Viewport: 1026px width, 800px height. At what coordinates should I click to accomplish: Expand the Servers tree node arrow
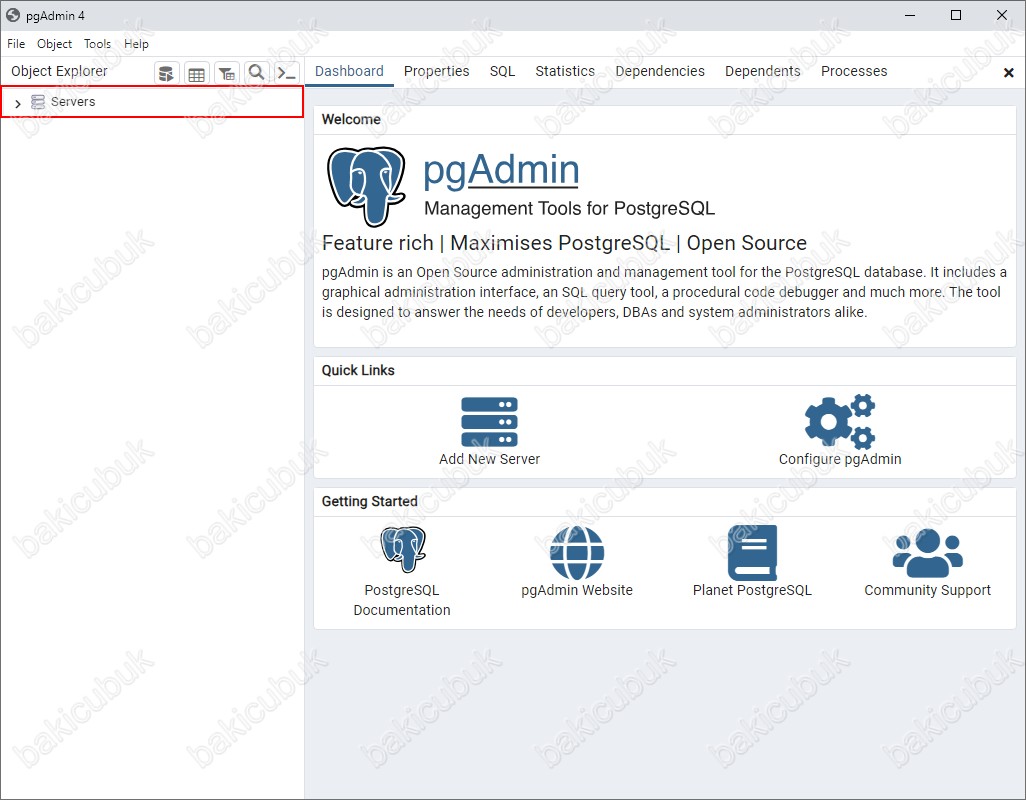18,103
